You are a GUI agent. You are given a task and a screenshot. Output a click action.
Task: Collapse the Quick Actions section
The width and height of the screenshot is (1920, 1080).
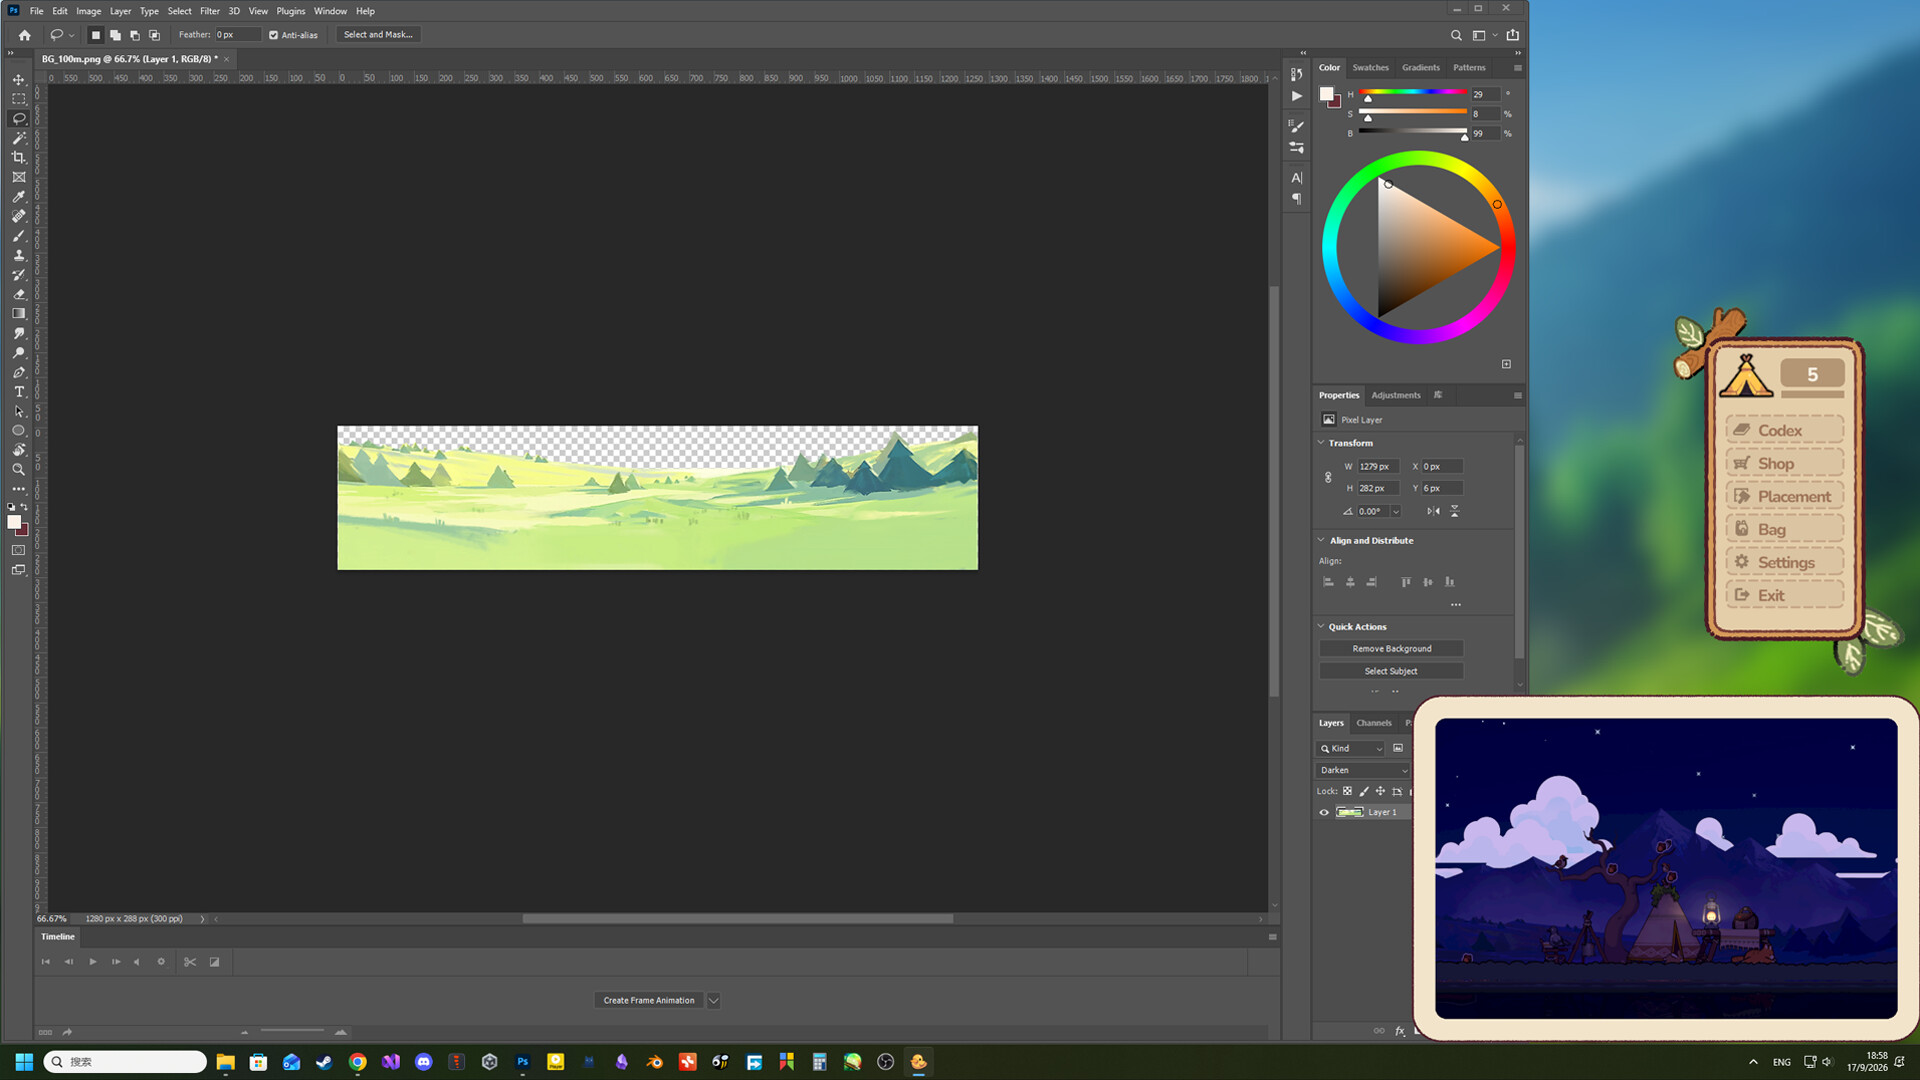click(1321, 626)
